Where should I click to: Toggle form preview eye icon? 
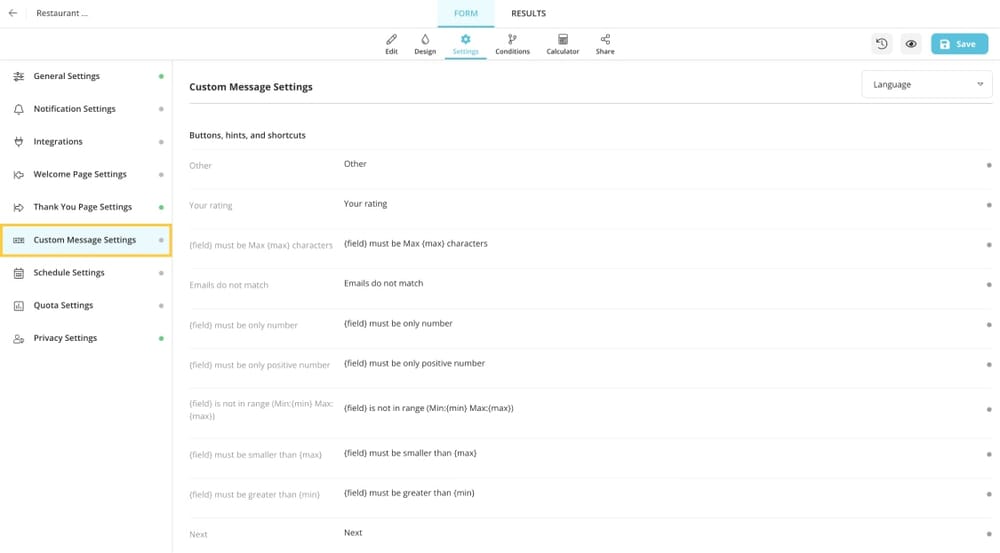(x=911, y=44)
